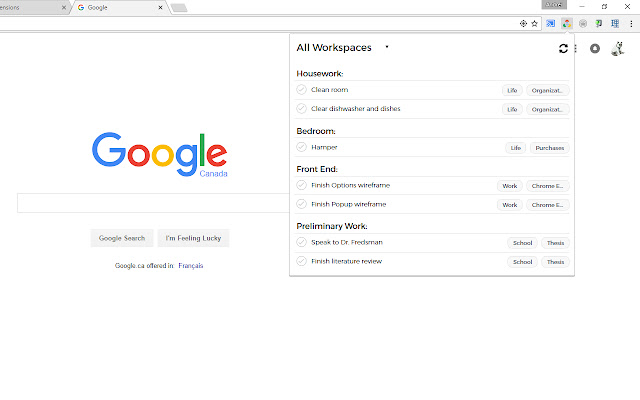Select the Preliminary Work section heading
This screenshot has width=640, height=400.
[332, 226]
